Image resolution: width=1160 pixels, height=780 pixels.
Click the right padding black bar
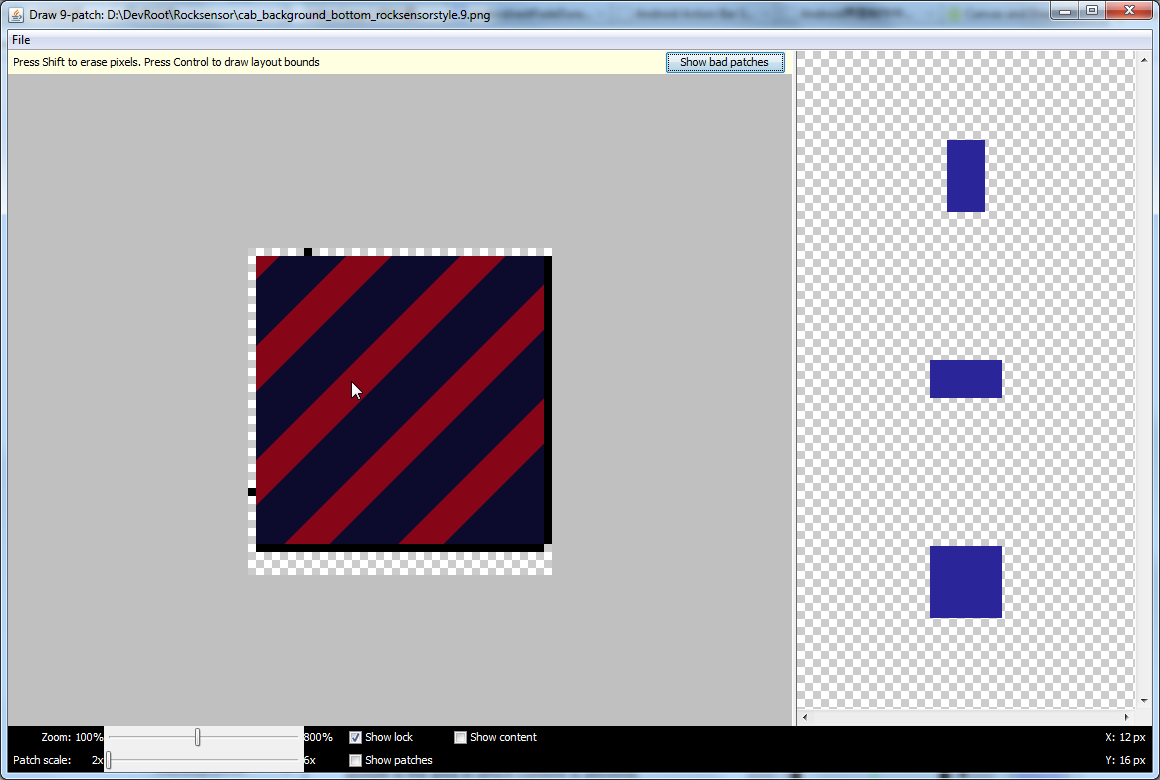click(x=548, y=400)
